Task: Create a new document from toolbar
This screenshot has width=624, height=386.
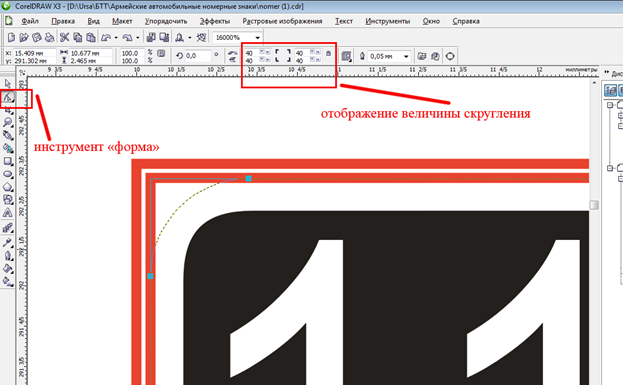Action: coord(12,37)
